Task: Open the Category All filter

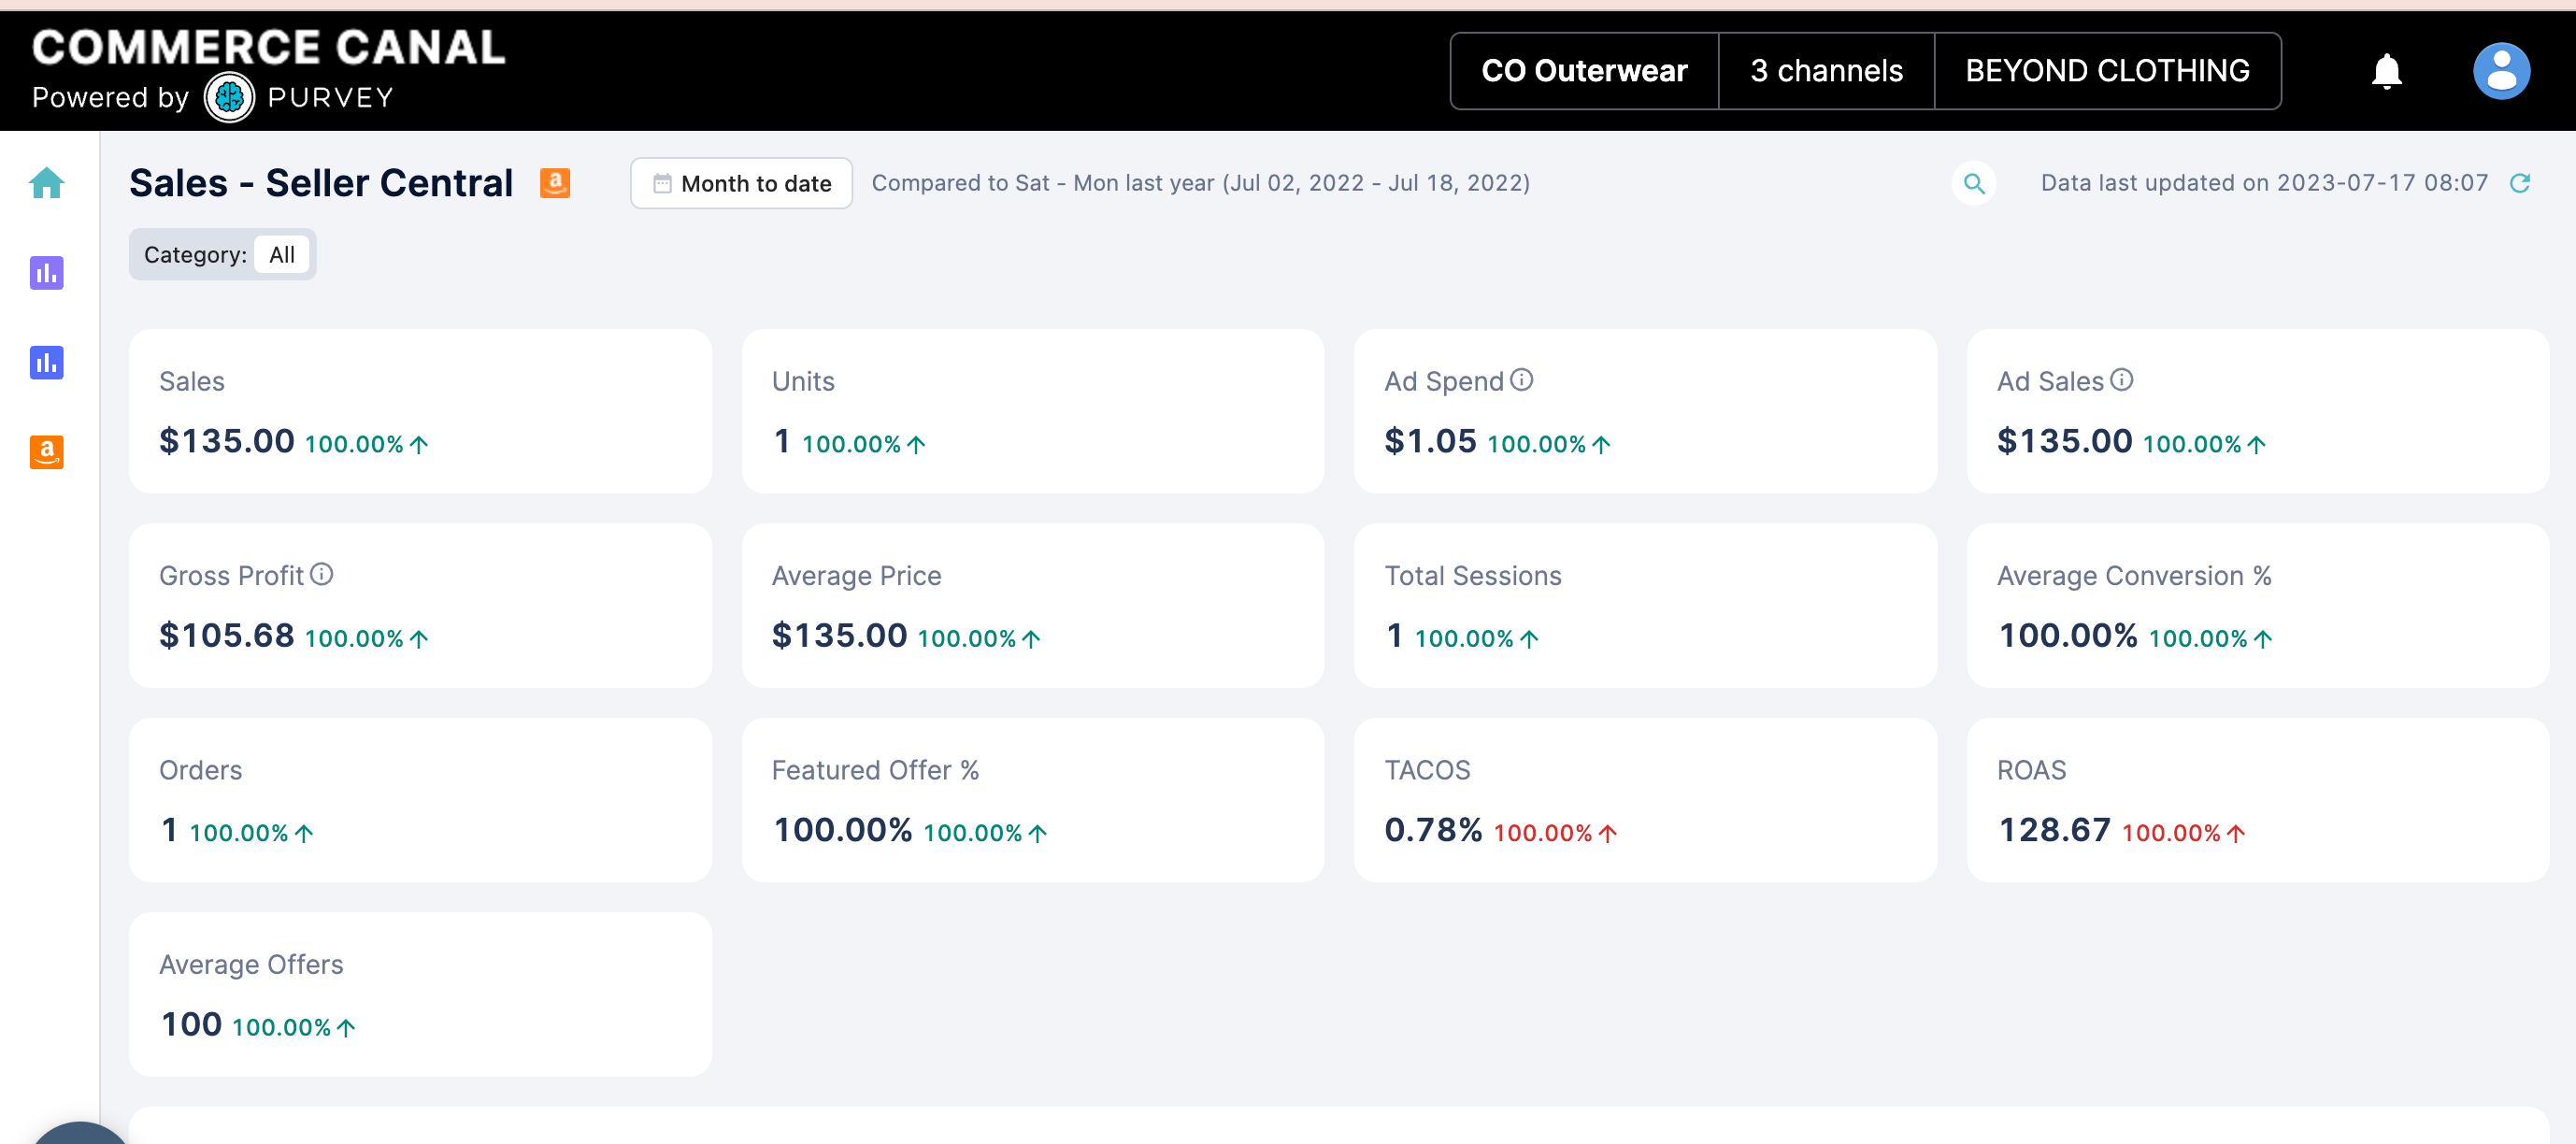Action: (x=281, y=255)
